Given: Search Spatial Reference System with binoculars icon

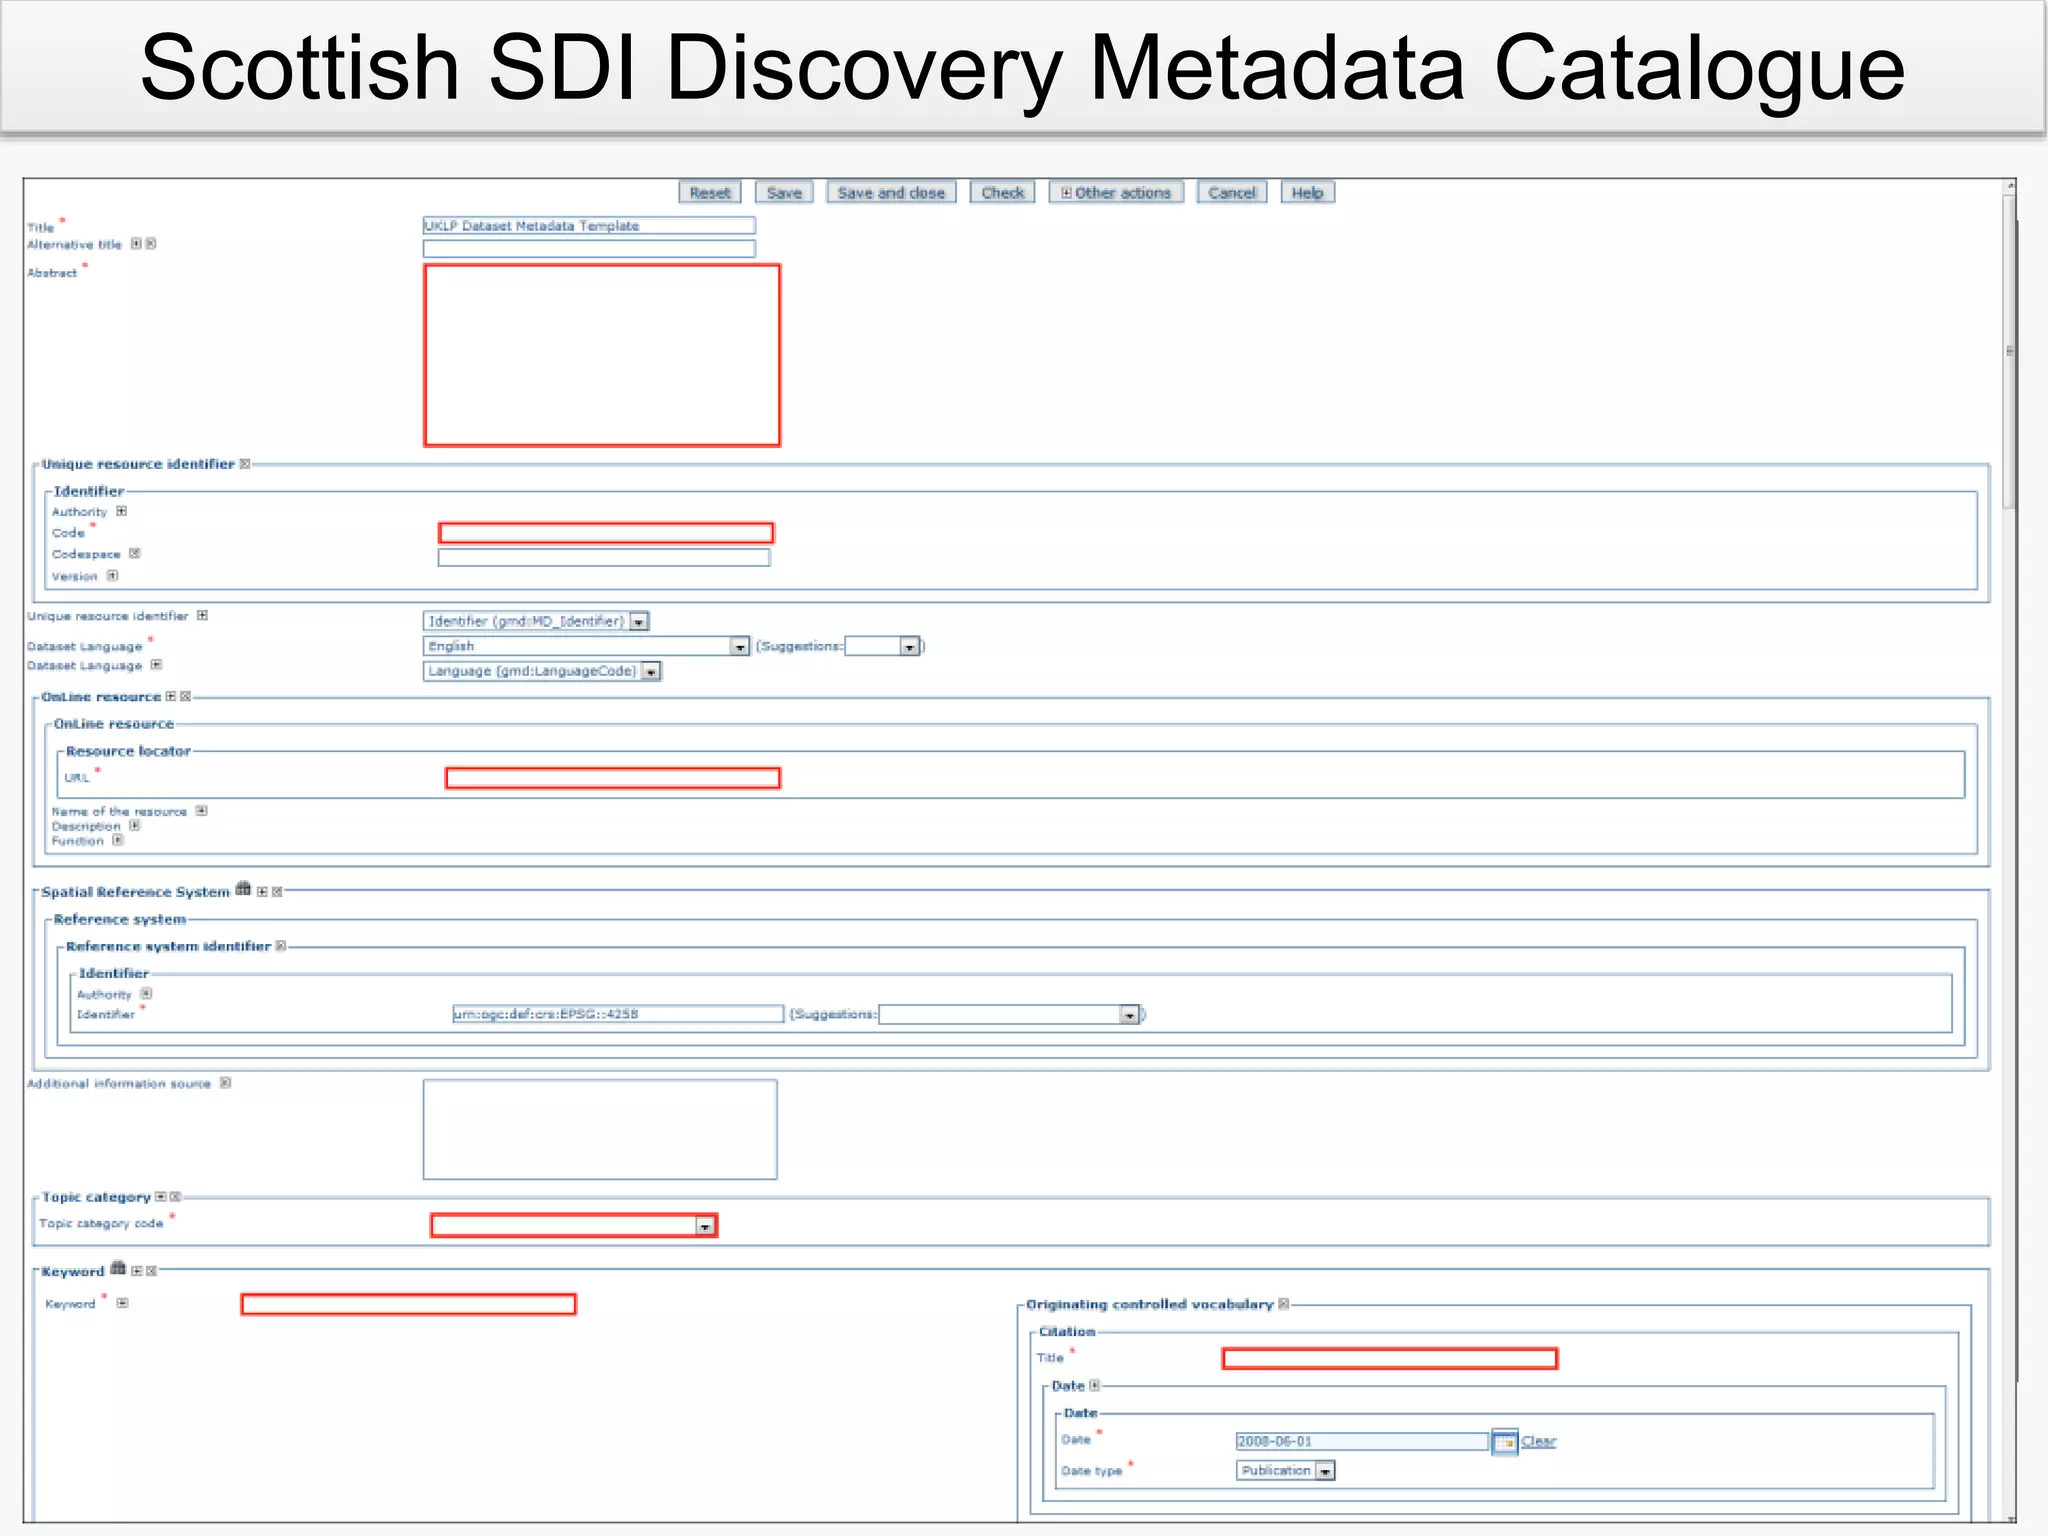Looking at the screenshot, I should (x=243, y=889).
